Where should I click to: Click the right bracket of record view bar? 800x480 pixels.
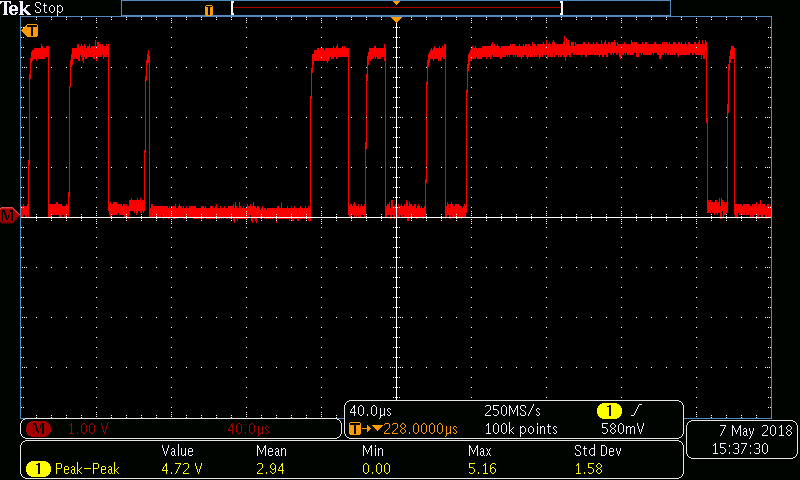click(x=561, y=8)
